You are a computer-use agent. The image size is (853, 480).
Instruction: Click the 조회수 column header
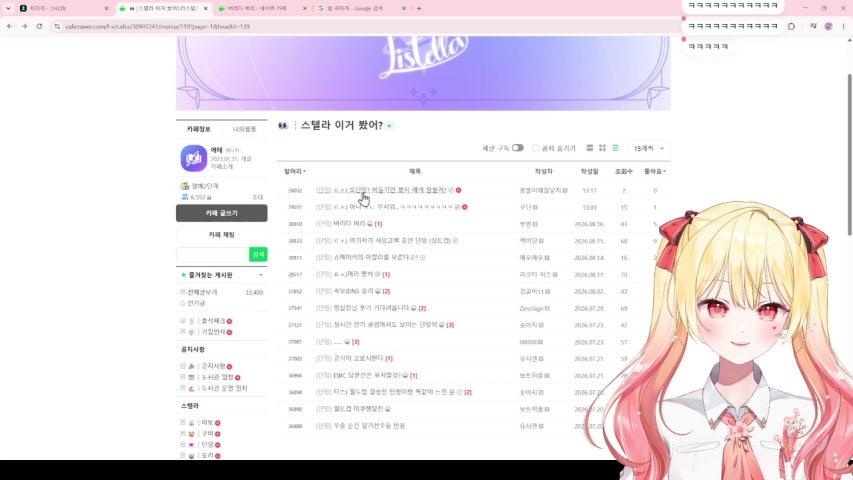(x=623, y=171)
